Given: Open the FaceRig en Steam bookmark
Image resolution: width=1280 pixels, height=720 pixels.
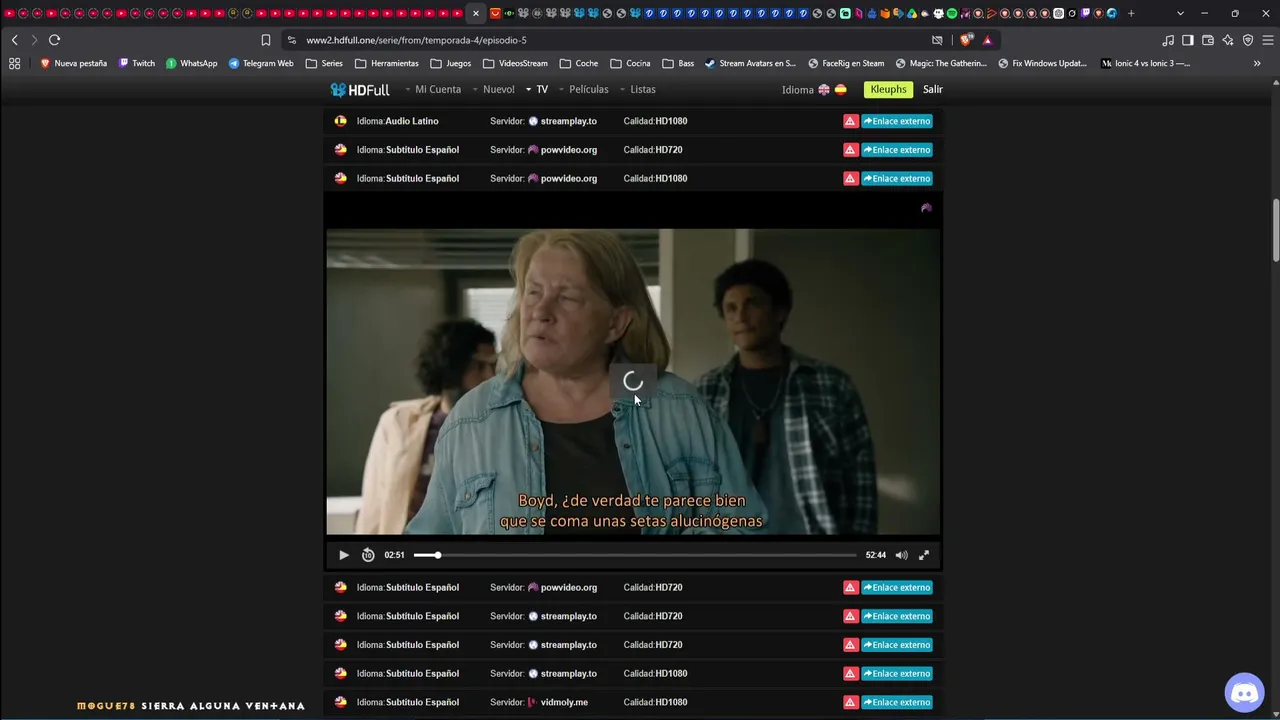Looking at the screenshot, I should point(846,63).
